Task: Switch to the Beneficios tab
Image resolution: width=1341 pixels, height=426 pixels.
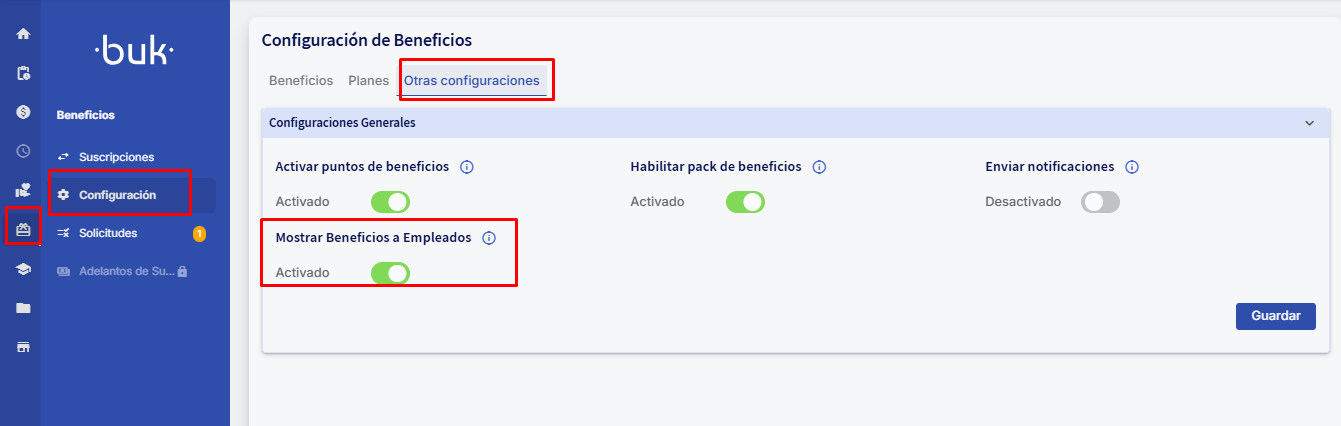Action: tap(301, 80)
